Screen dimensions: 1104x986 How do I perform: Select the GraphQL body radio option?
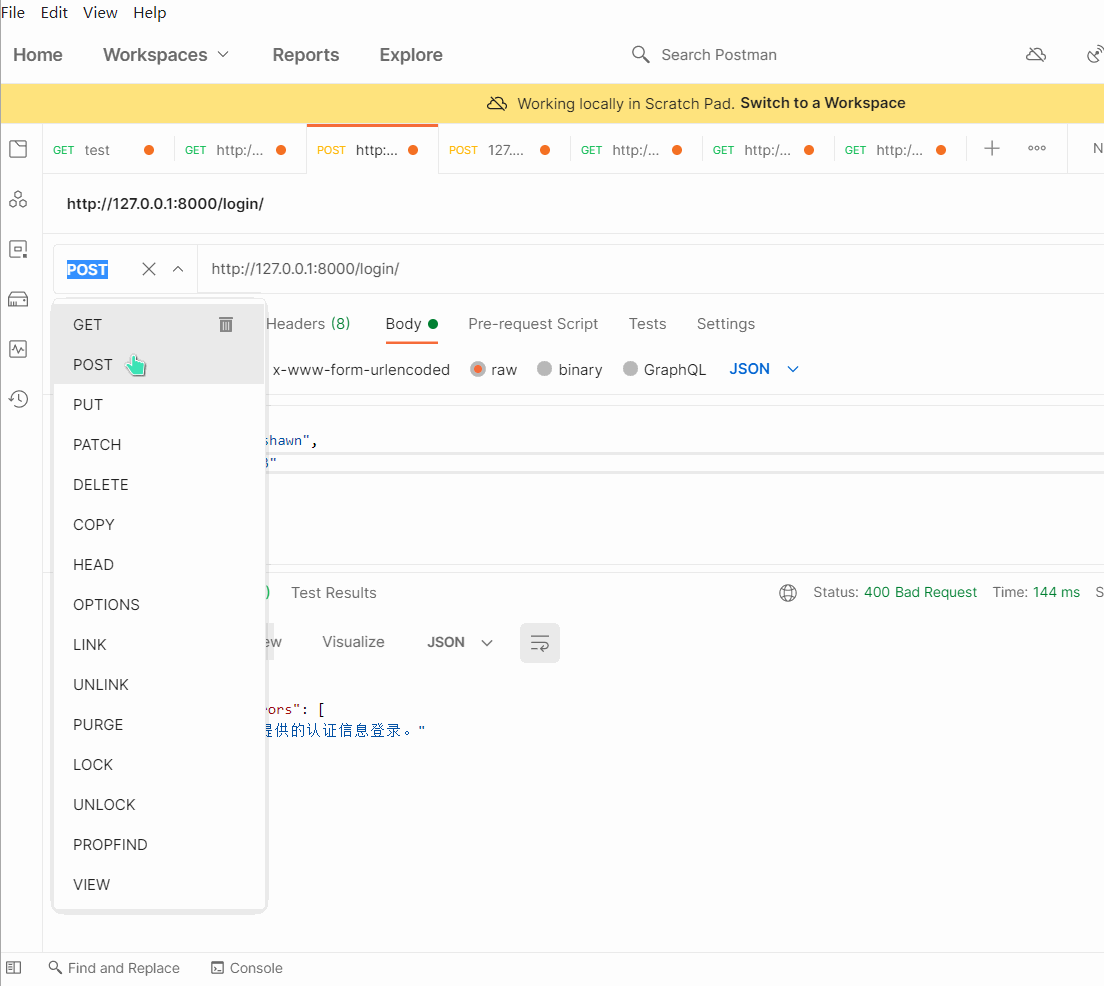(630, 369)
